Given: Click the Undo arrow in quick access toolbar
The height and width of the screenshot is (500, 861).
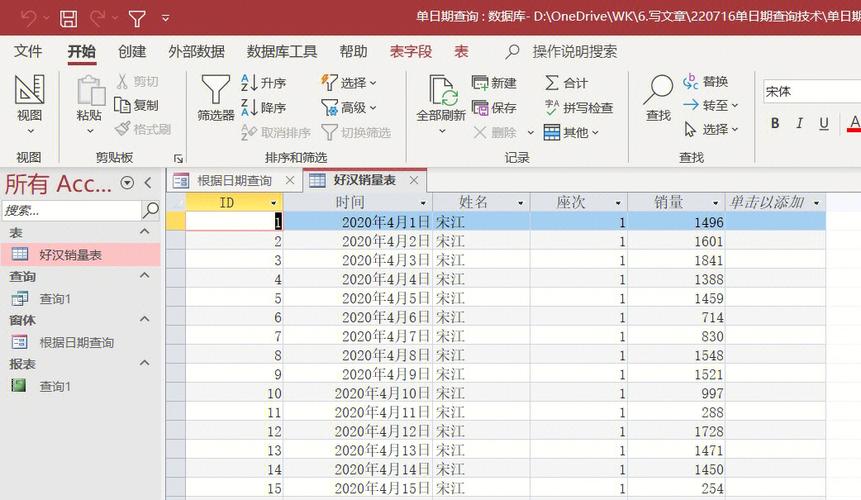Looking at the screenshot, I should [29, 18].
